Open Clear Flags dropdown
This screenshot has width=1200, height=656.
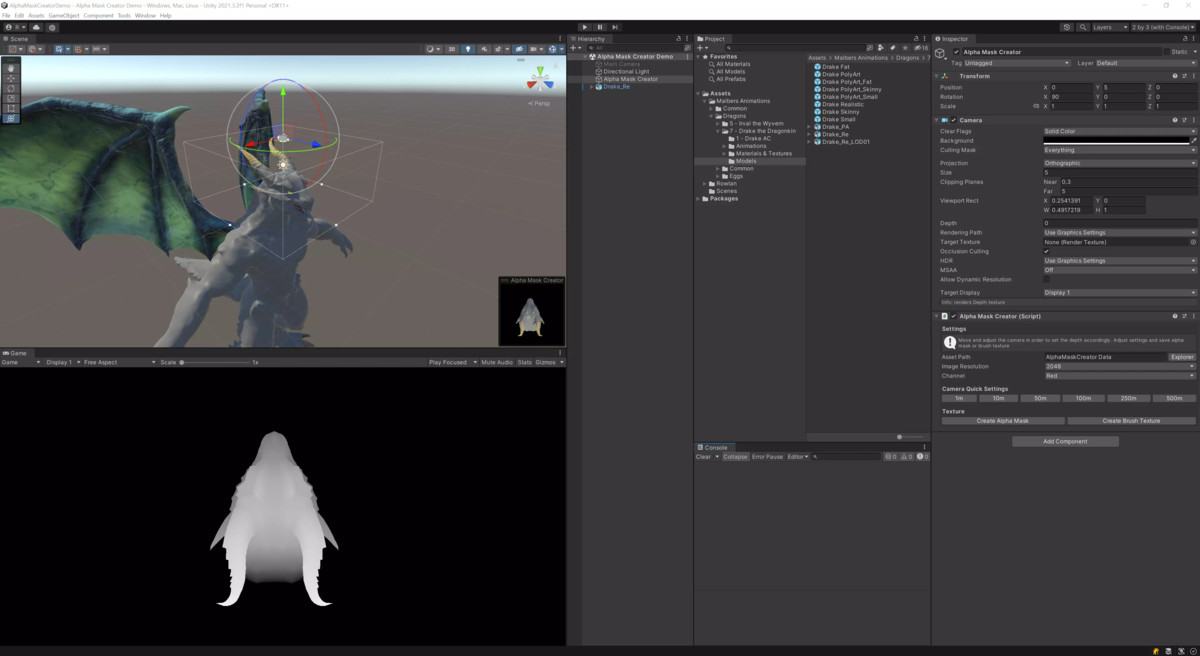click(1119, 131)
